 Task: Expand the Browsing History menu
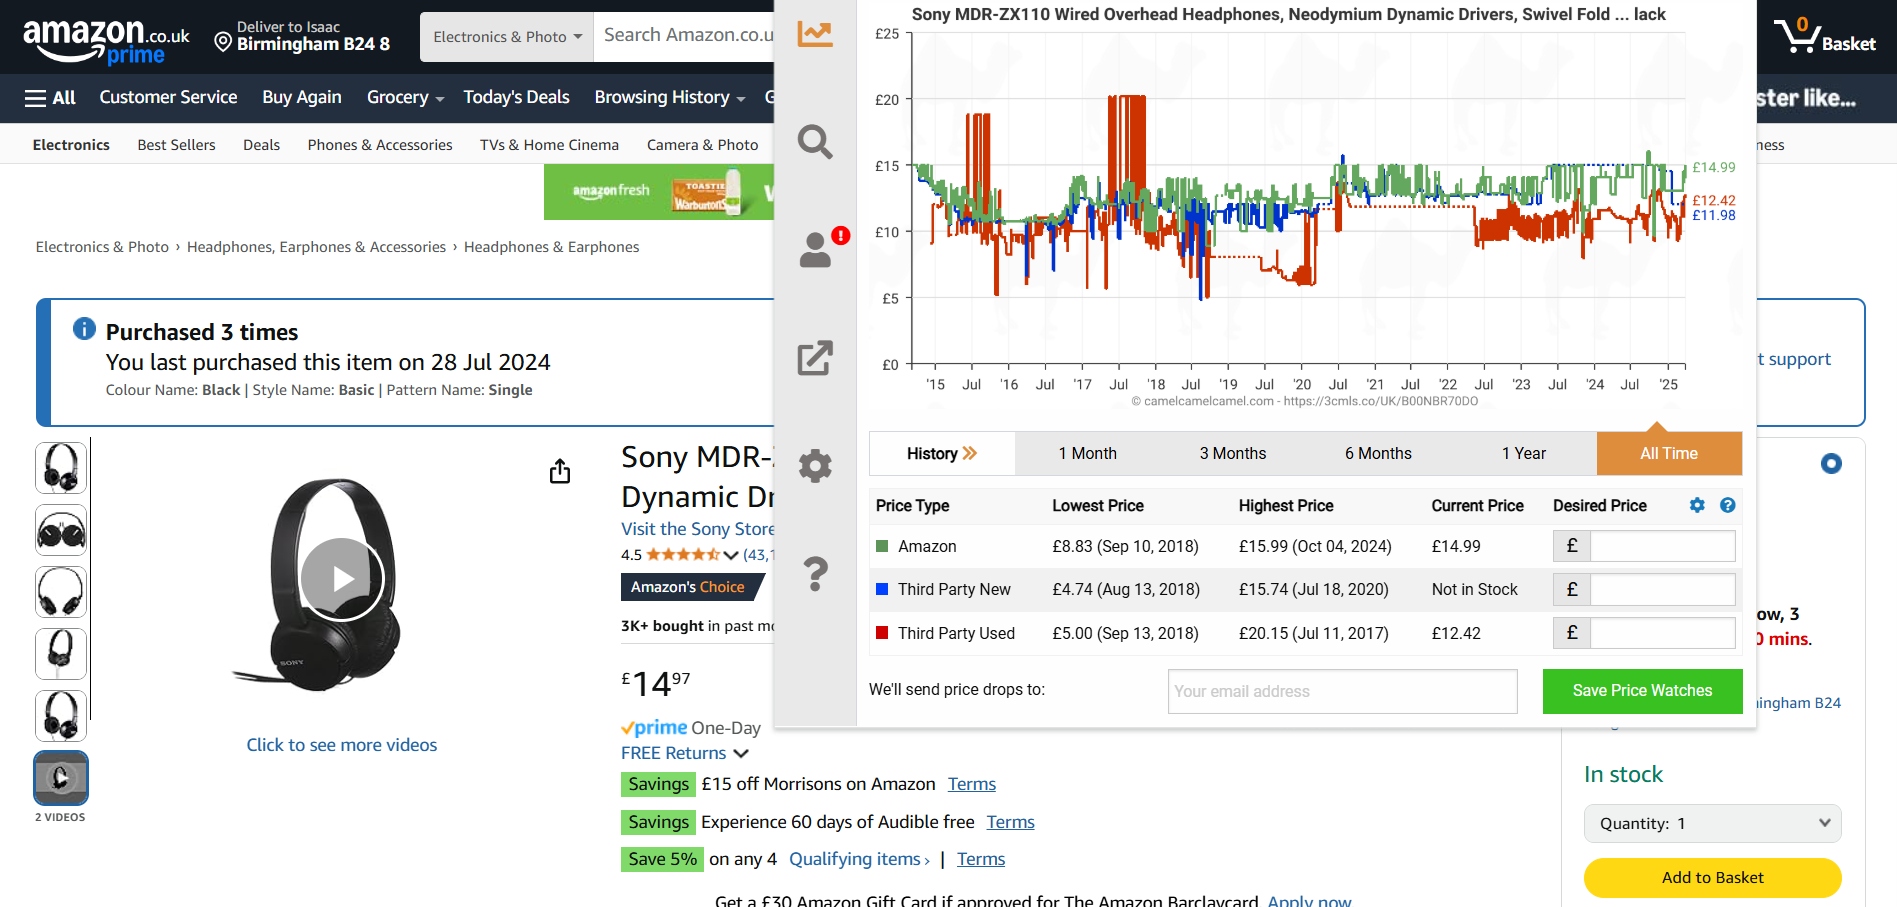670,97
